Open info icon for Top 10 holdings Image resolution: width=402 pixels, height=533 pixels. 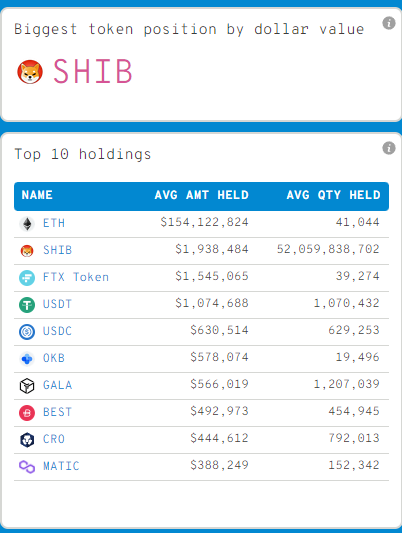point(389,148)
